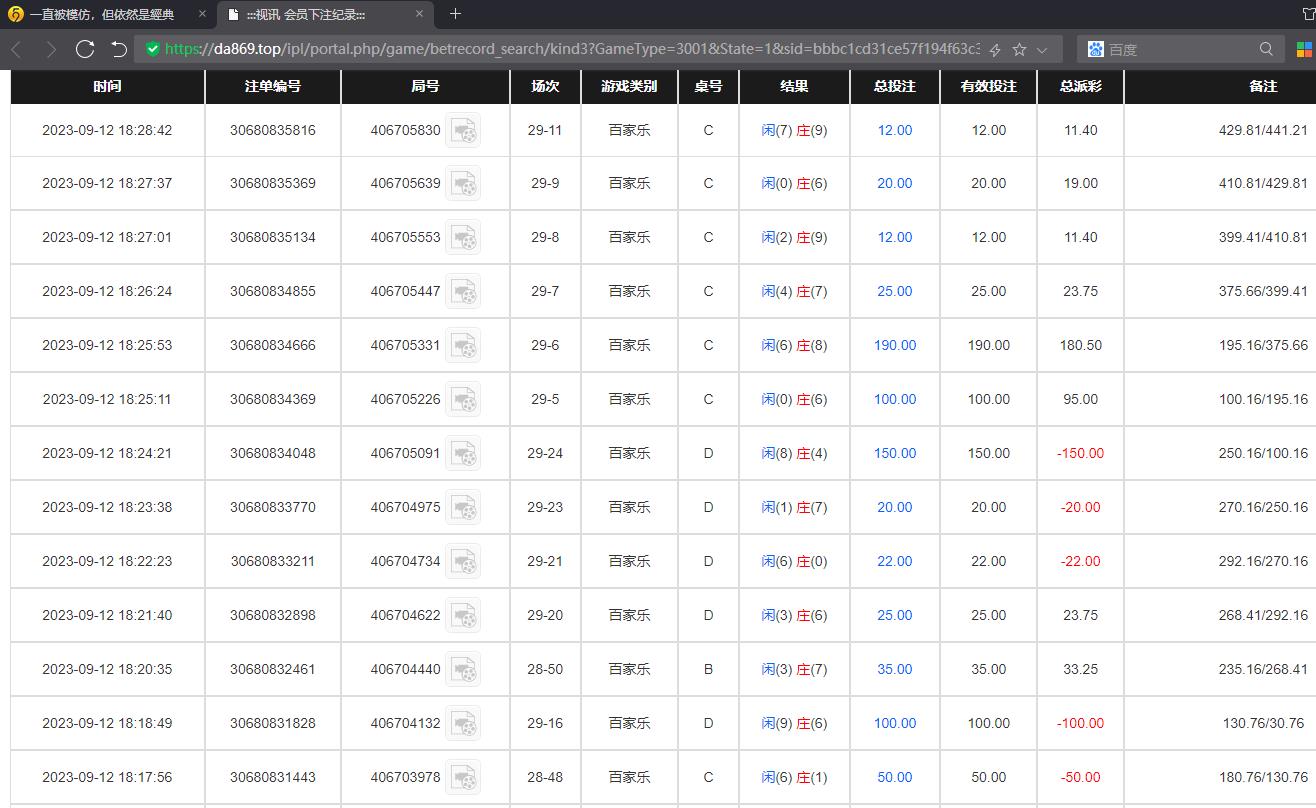Click remark 130.76/30.76
The width and height of the screenshot is (1316, 808).
pos(1263,724)
